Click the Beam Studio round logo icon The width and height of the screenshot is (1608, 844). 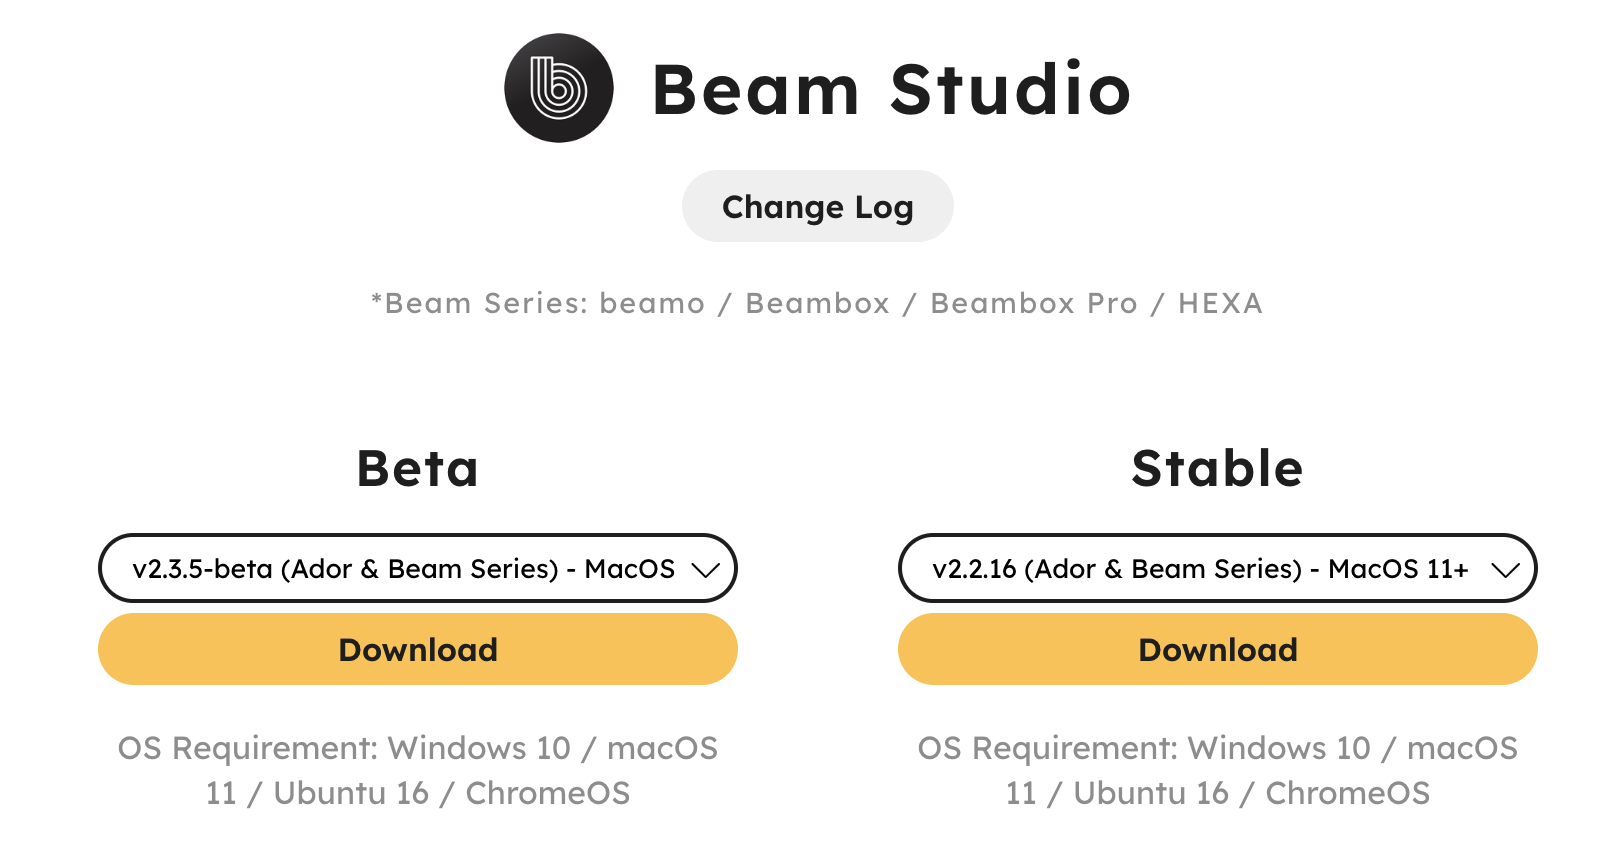(x=558, y=88)
